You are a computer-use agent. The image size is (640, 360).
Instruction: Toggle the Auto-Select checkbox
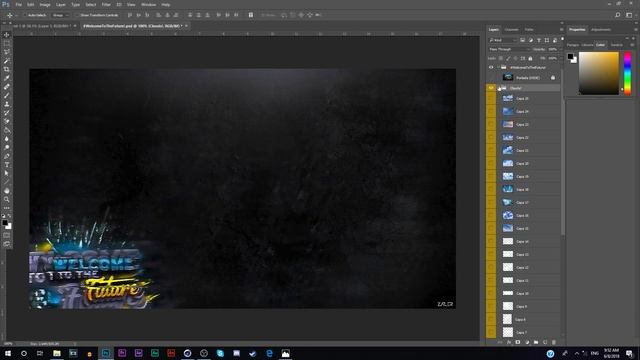click(24, 15)
